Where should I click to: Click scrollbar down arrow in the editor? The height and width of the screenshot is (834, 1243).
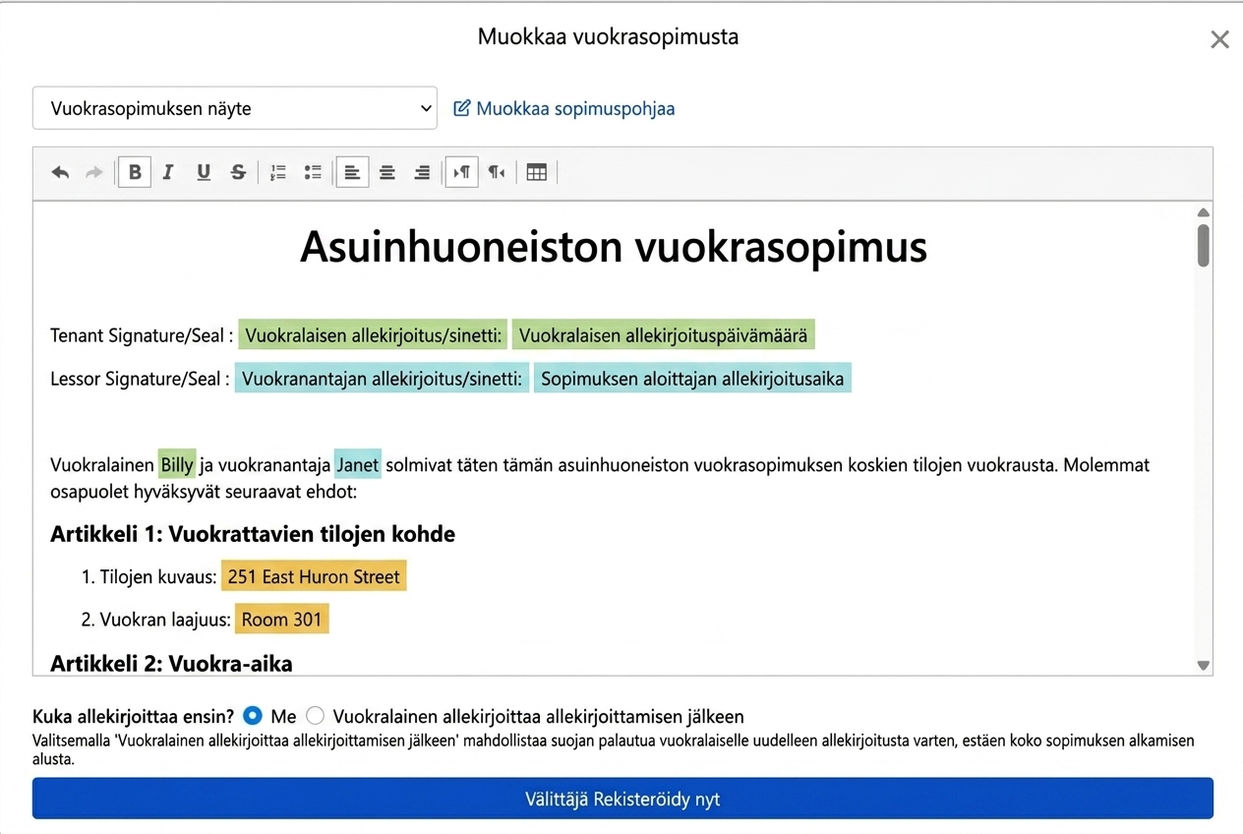coord(1203,665)
